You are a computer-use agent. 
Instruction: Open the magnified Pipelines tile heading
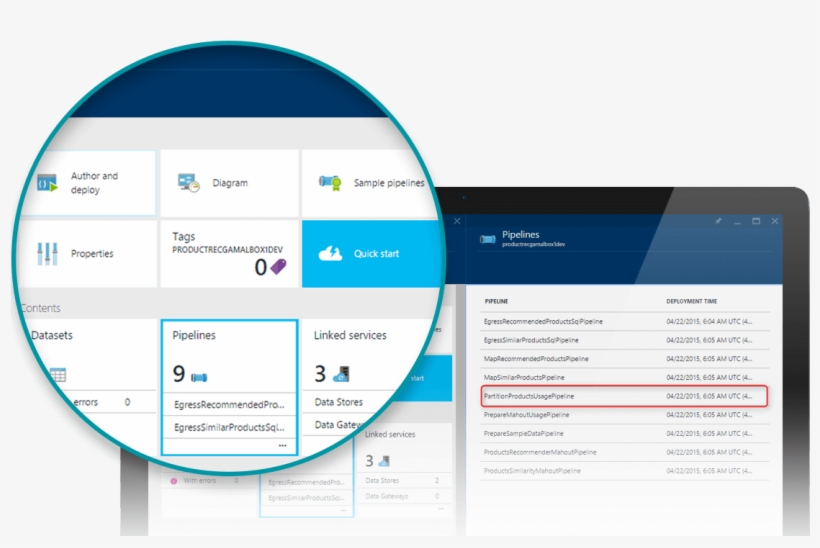[x=194, y=335]
